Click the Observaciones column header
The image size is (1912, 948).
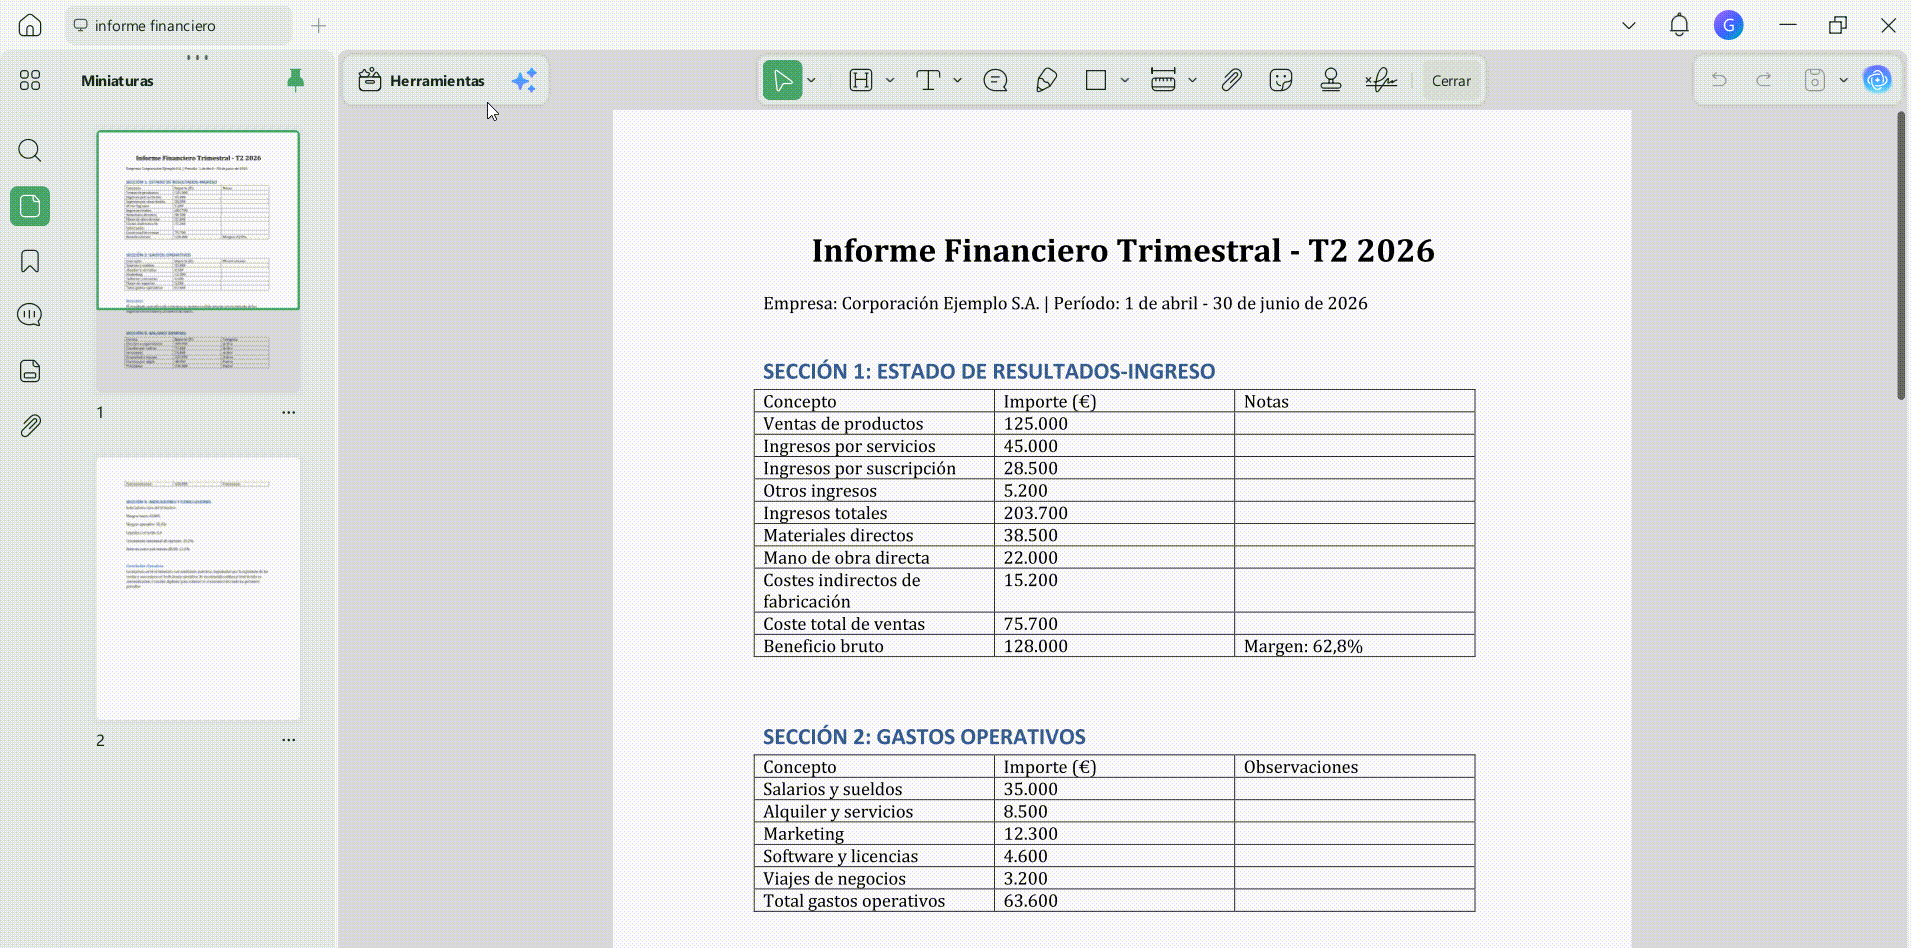point(1301,767)
